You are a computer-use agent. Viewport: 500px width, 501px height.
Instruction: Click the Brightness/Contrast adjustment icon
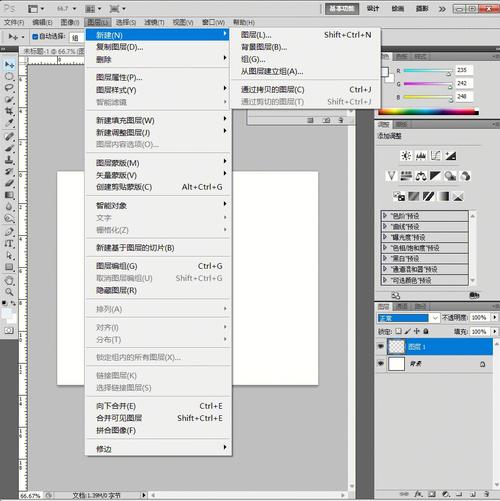point(406,156)
